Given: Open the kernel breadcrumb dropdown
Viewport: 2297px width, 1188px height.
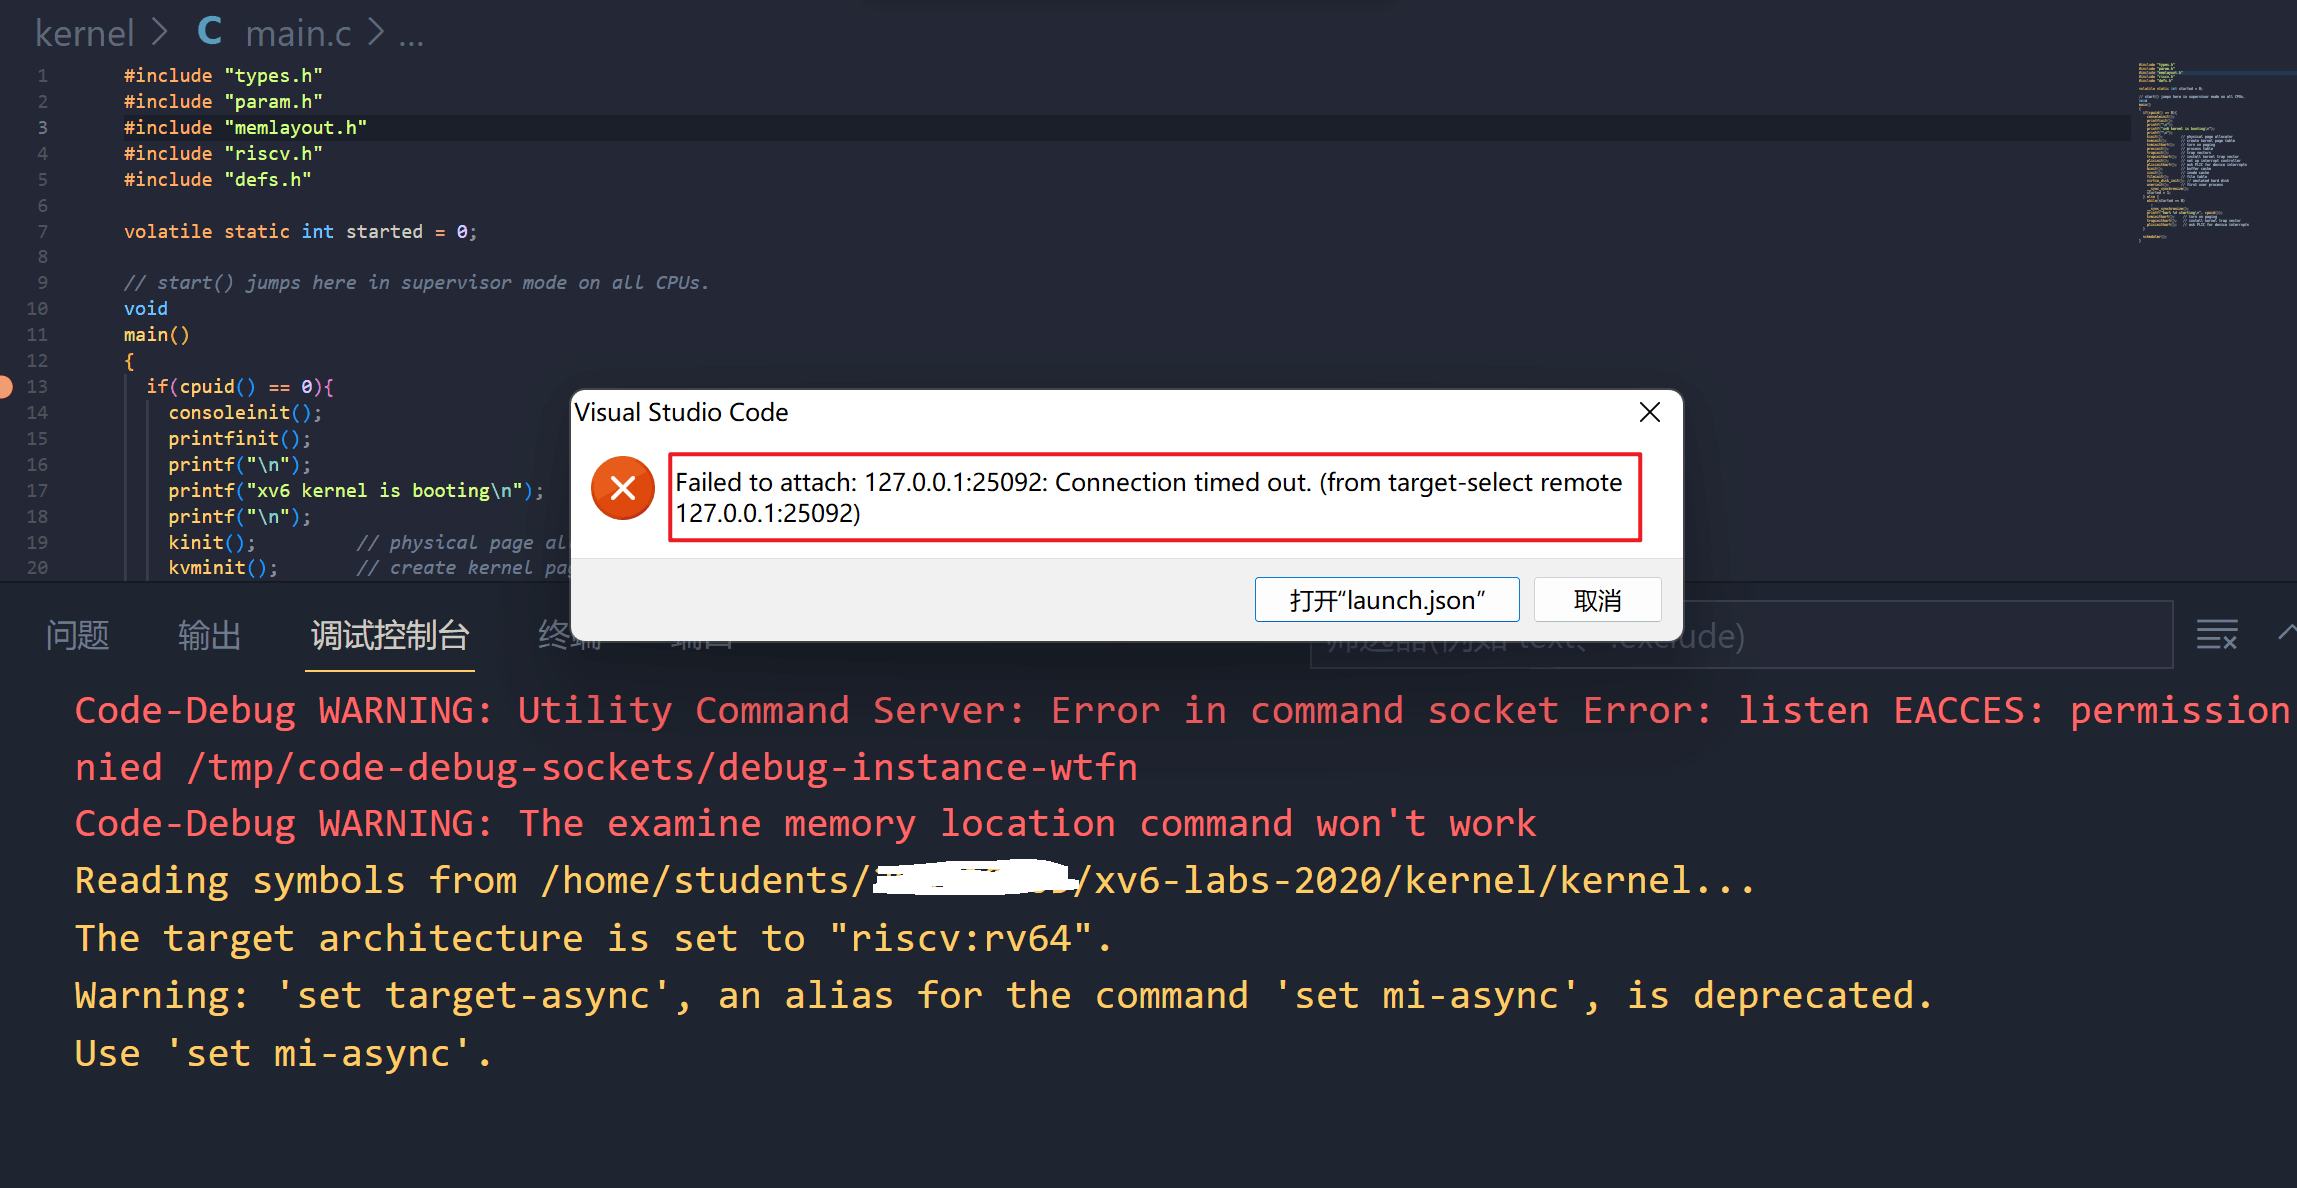Looking at the screenshot, I should [85, 31].
